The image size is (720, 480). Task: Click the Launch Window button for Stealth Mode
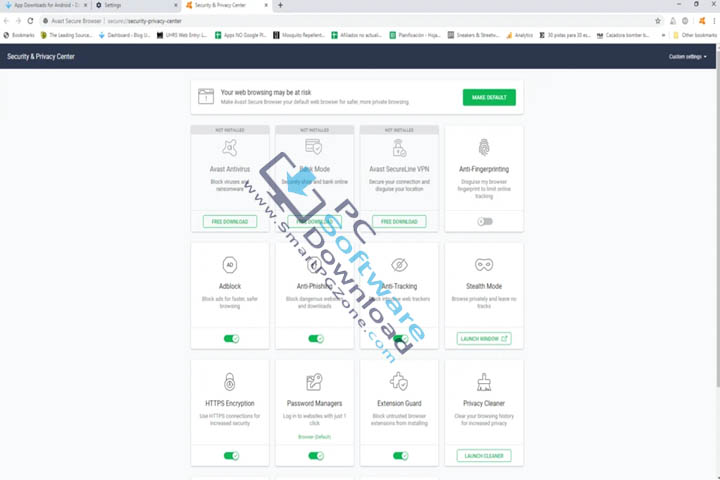pyautogui.click(x=484, y=339)
